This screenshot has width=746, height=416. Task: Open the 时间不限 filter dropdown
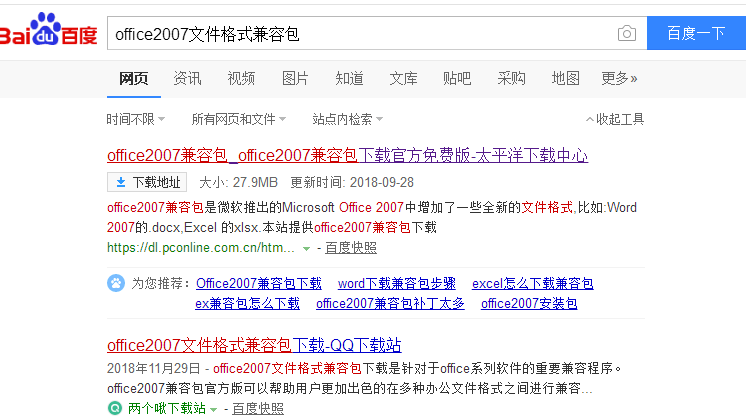136,119
